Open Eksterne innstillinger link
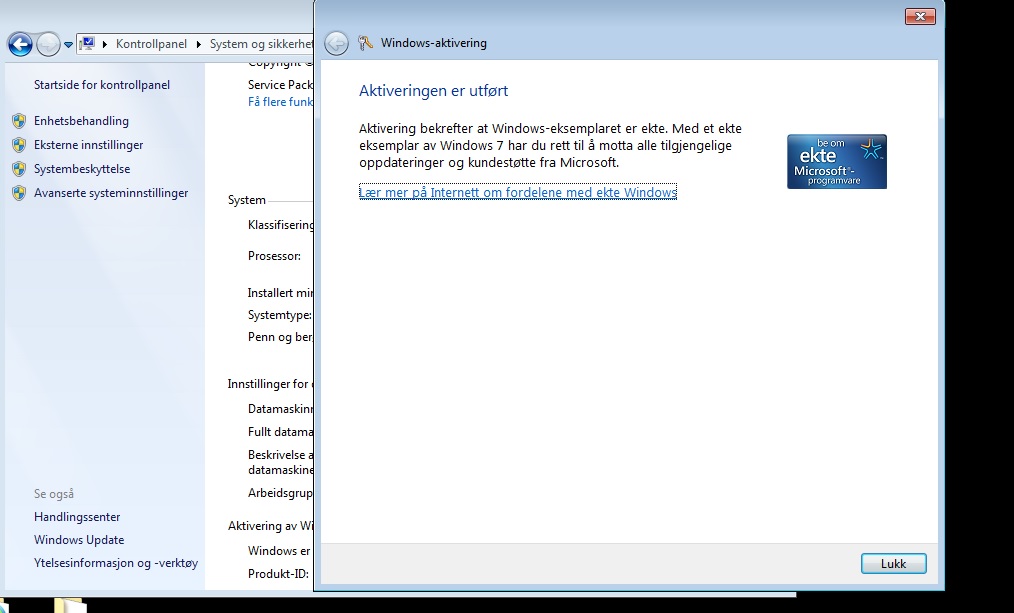Viewport: 1014px width, 613px height. point(88,145)
